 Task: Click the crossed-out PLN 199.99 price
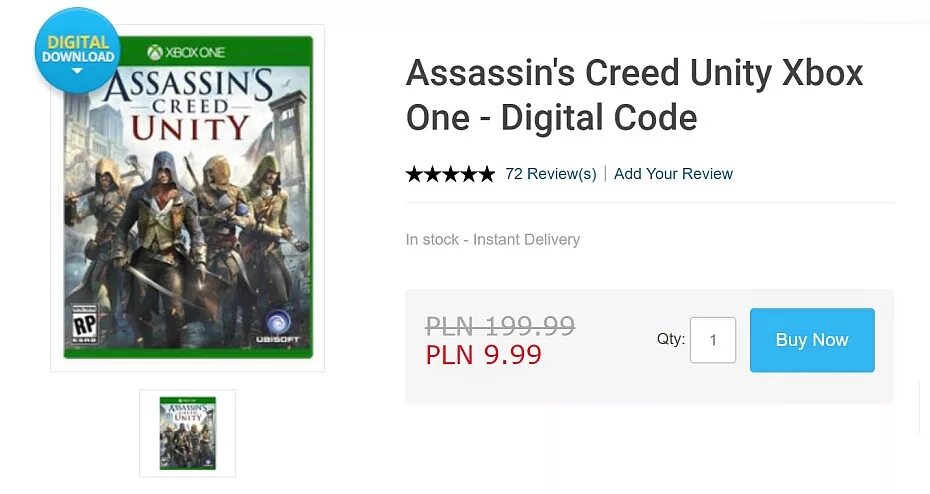[500, 326]
